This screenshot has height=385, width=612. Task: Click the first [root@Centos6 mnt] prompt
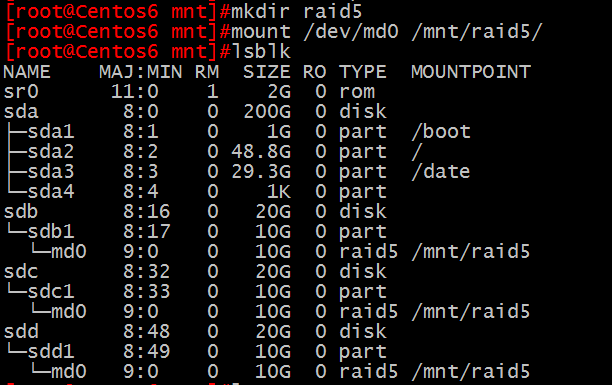(111, 11)
